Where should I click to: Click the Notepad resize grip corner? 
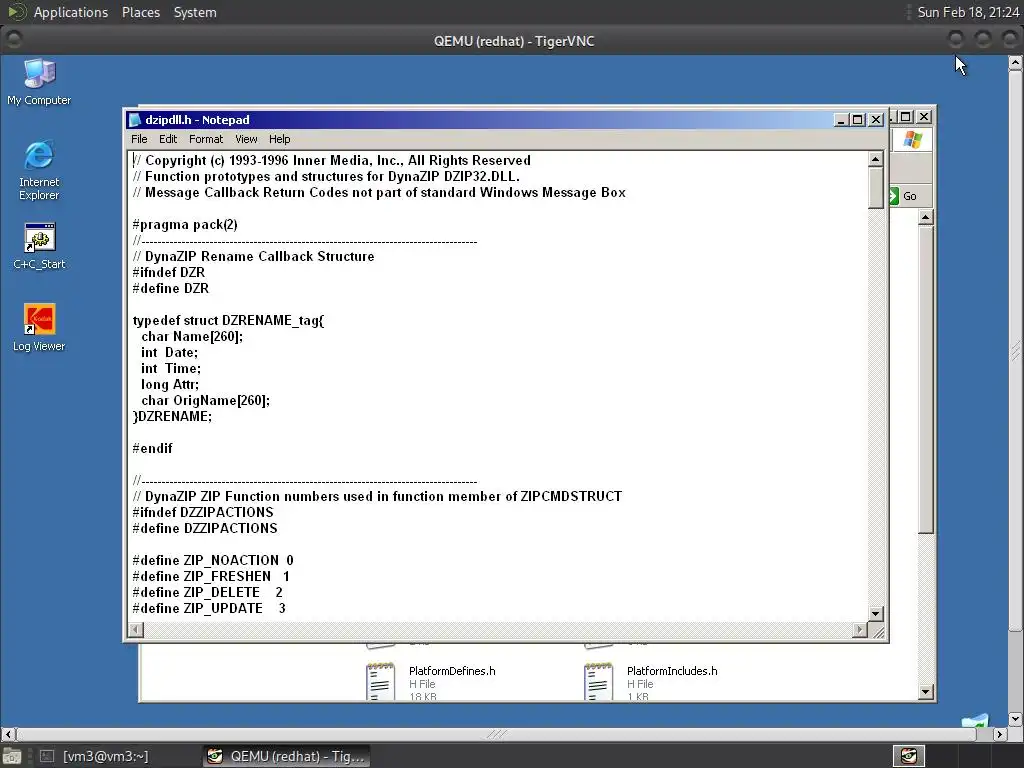coord(878,630)
